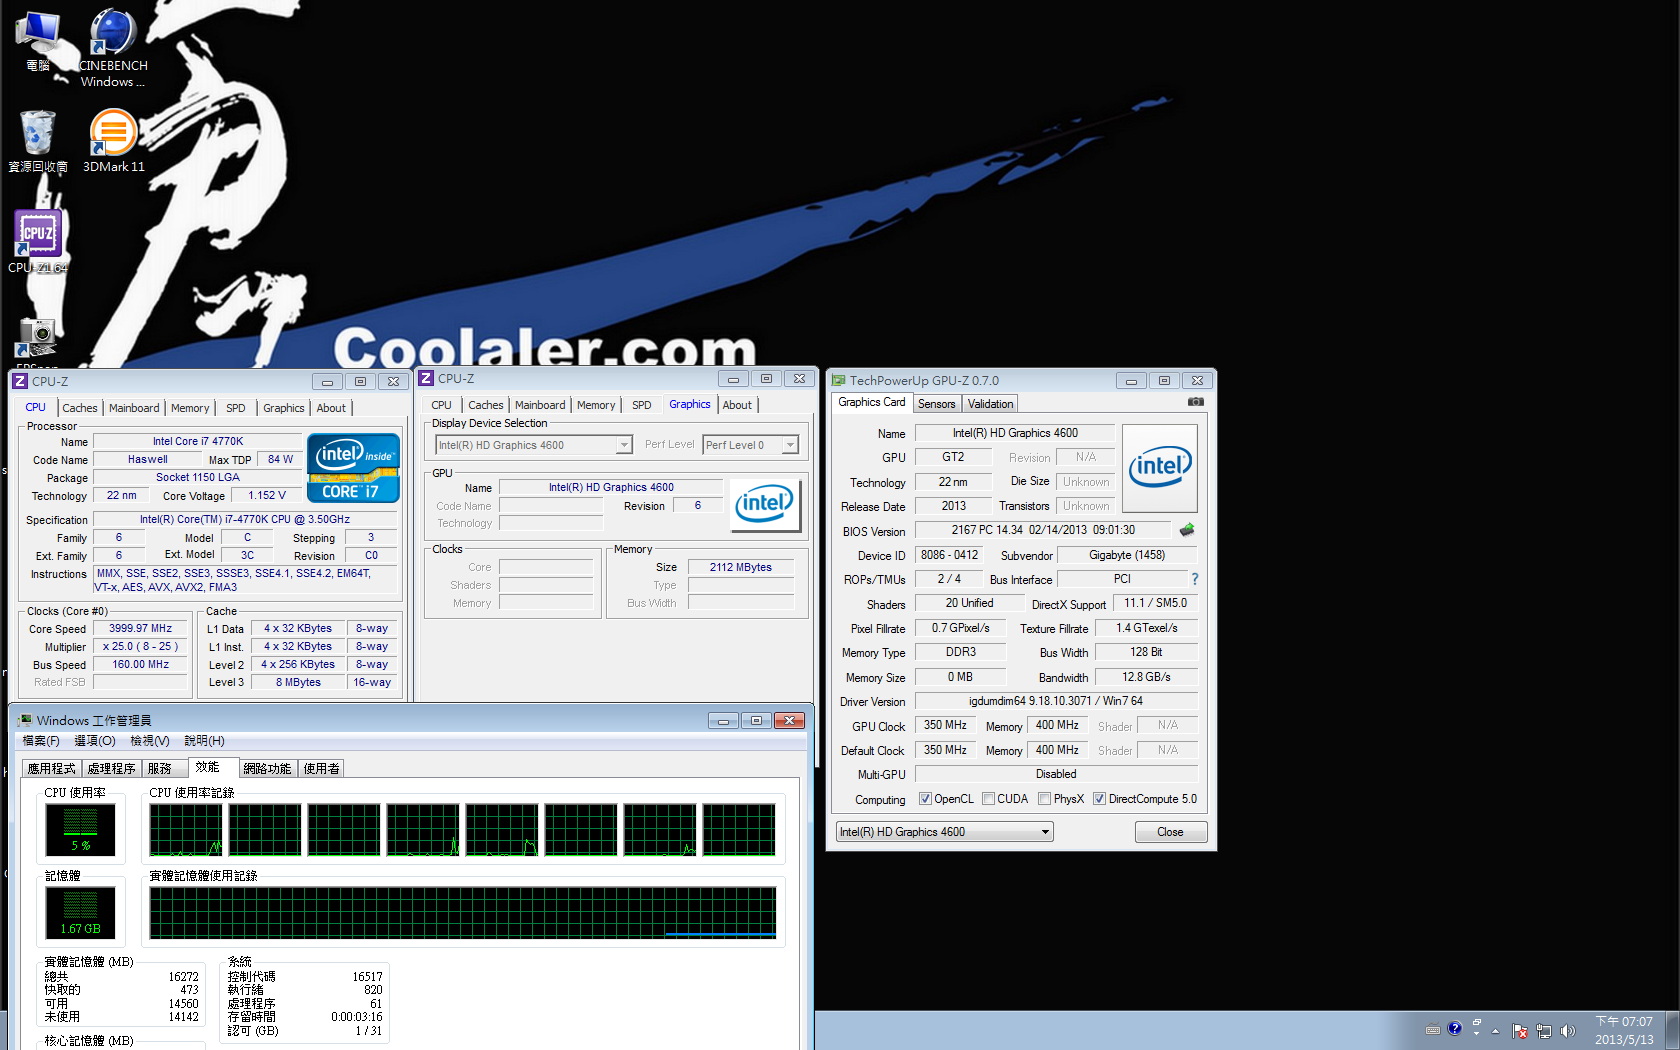Viewport: 1680px width, 1050px height.
Task: Open the IME options arrow in tray
Action: coord(1476,1033)
